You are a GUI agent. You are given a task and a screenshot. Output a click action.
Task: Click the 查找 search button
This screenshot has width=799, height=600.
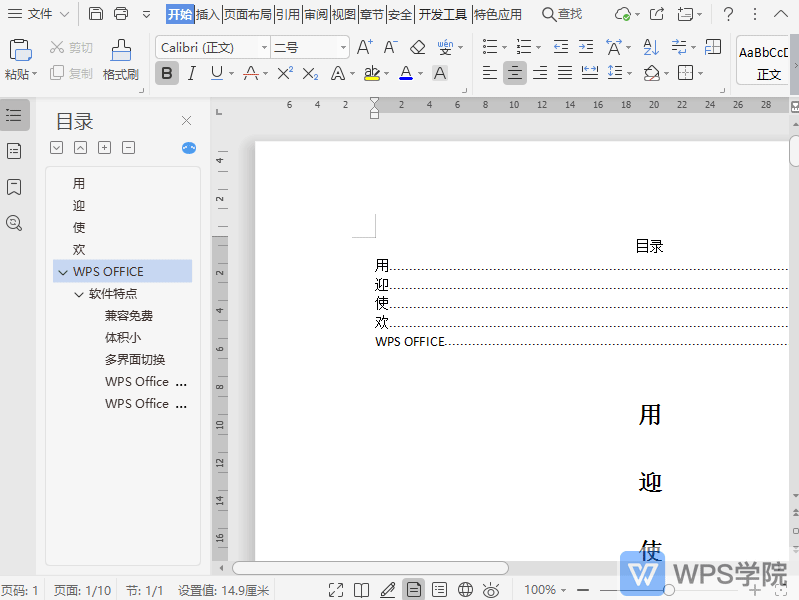(x=561, y=14)
